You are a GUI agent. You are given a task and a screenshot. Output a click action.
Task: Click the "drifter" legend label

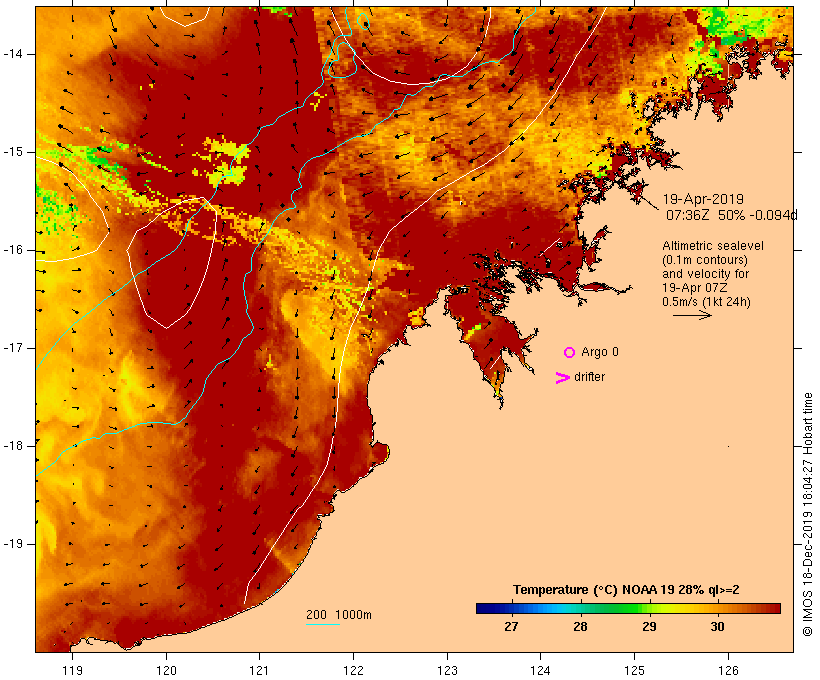tap(589, 377)
